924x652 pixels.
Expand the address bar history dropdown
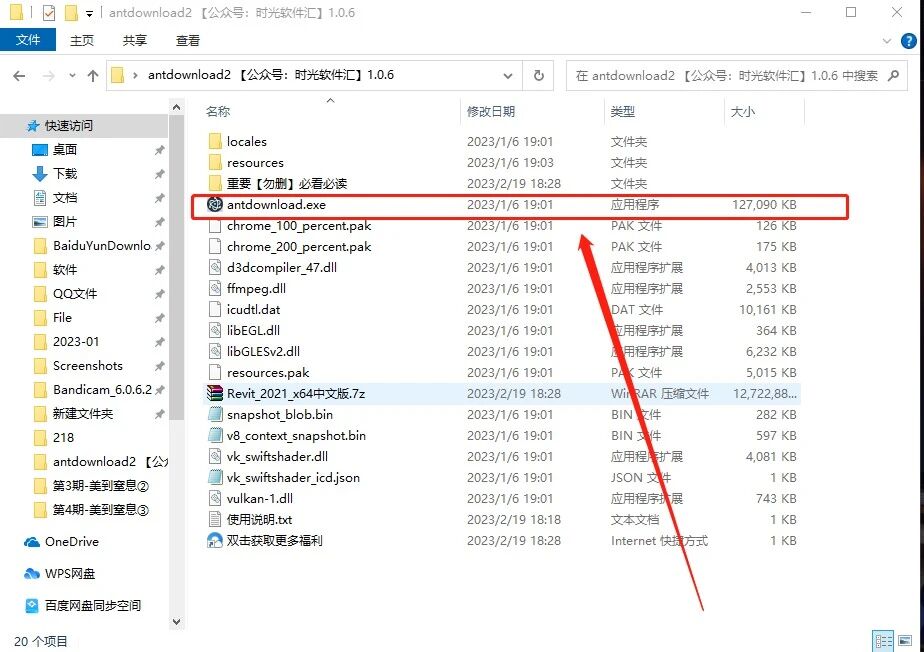click(507, 75)
